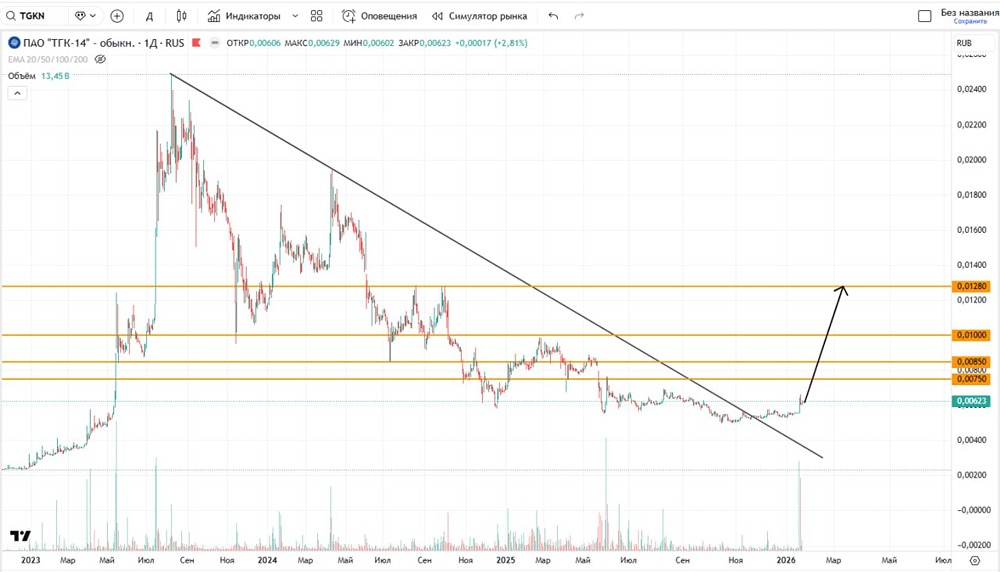Click the МИН 0,00602 low value
Screen dimensions: 1000x572
point(369,43)
